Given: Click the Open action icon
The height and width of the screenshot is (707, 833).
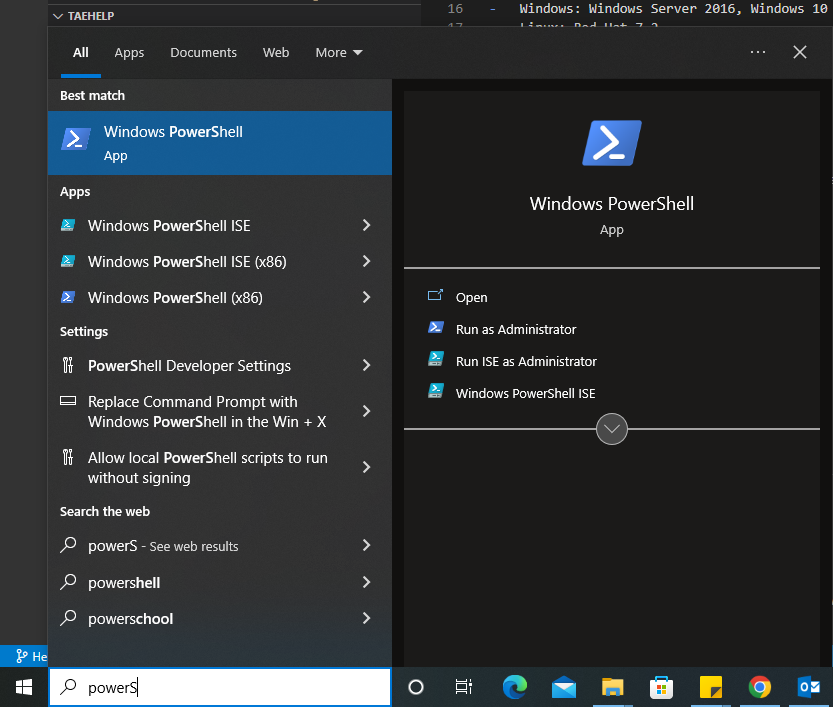Looking at the screenshot, I should pyautogui.click(x=435, y=296).
